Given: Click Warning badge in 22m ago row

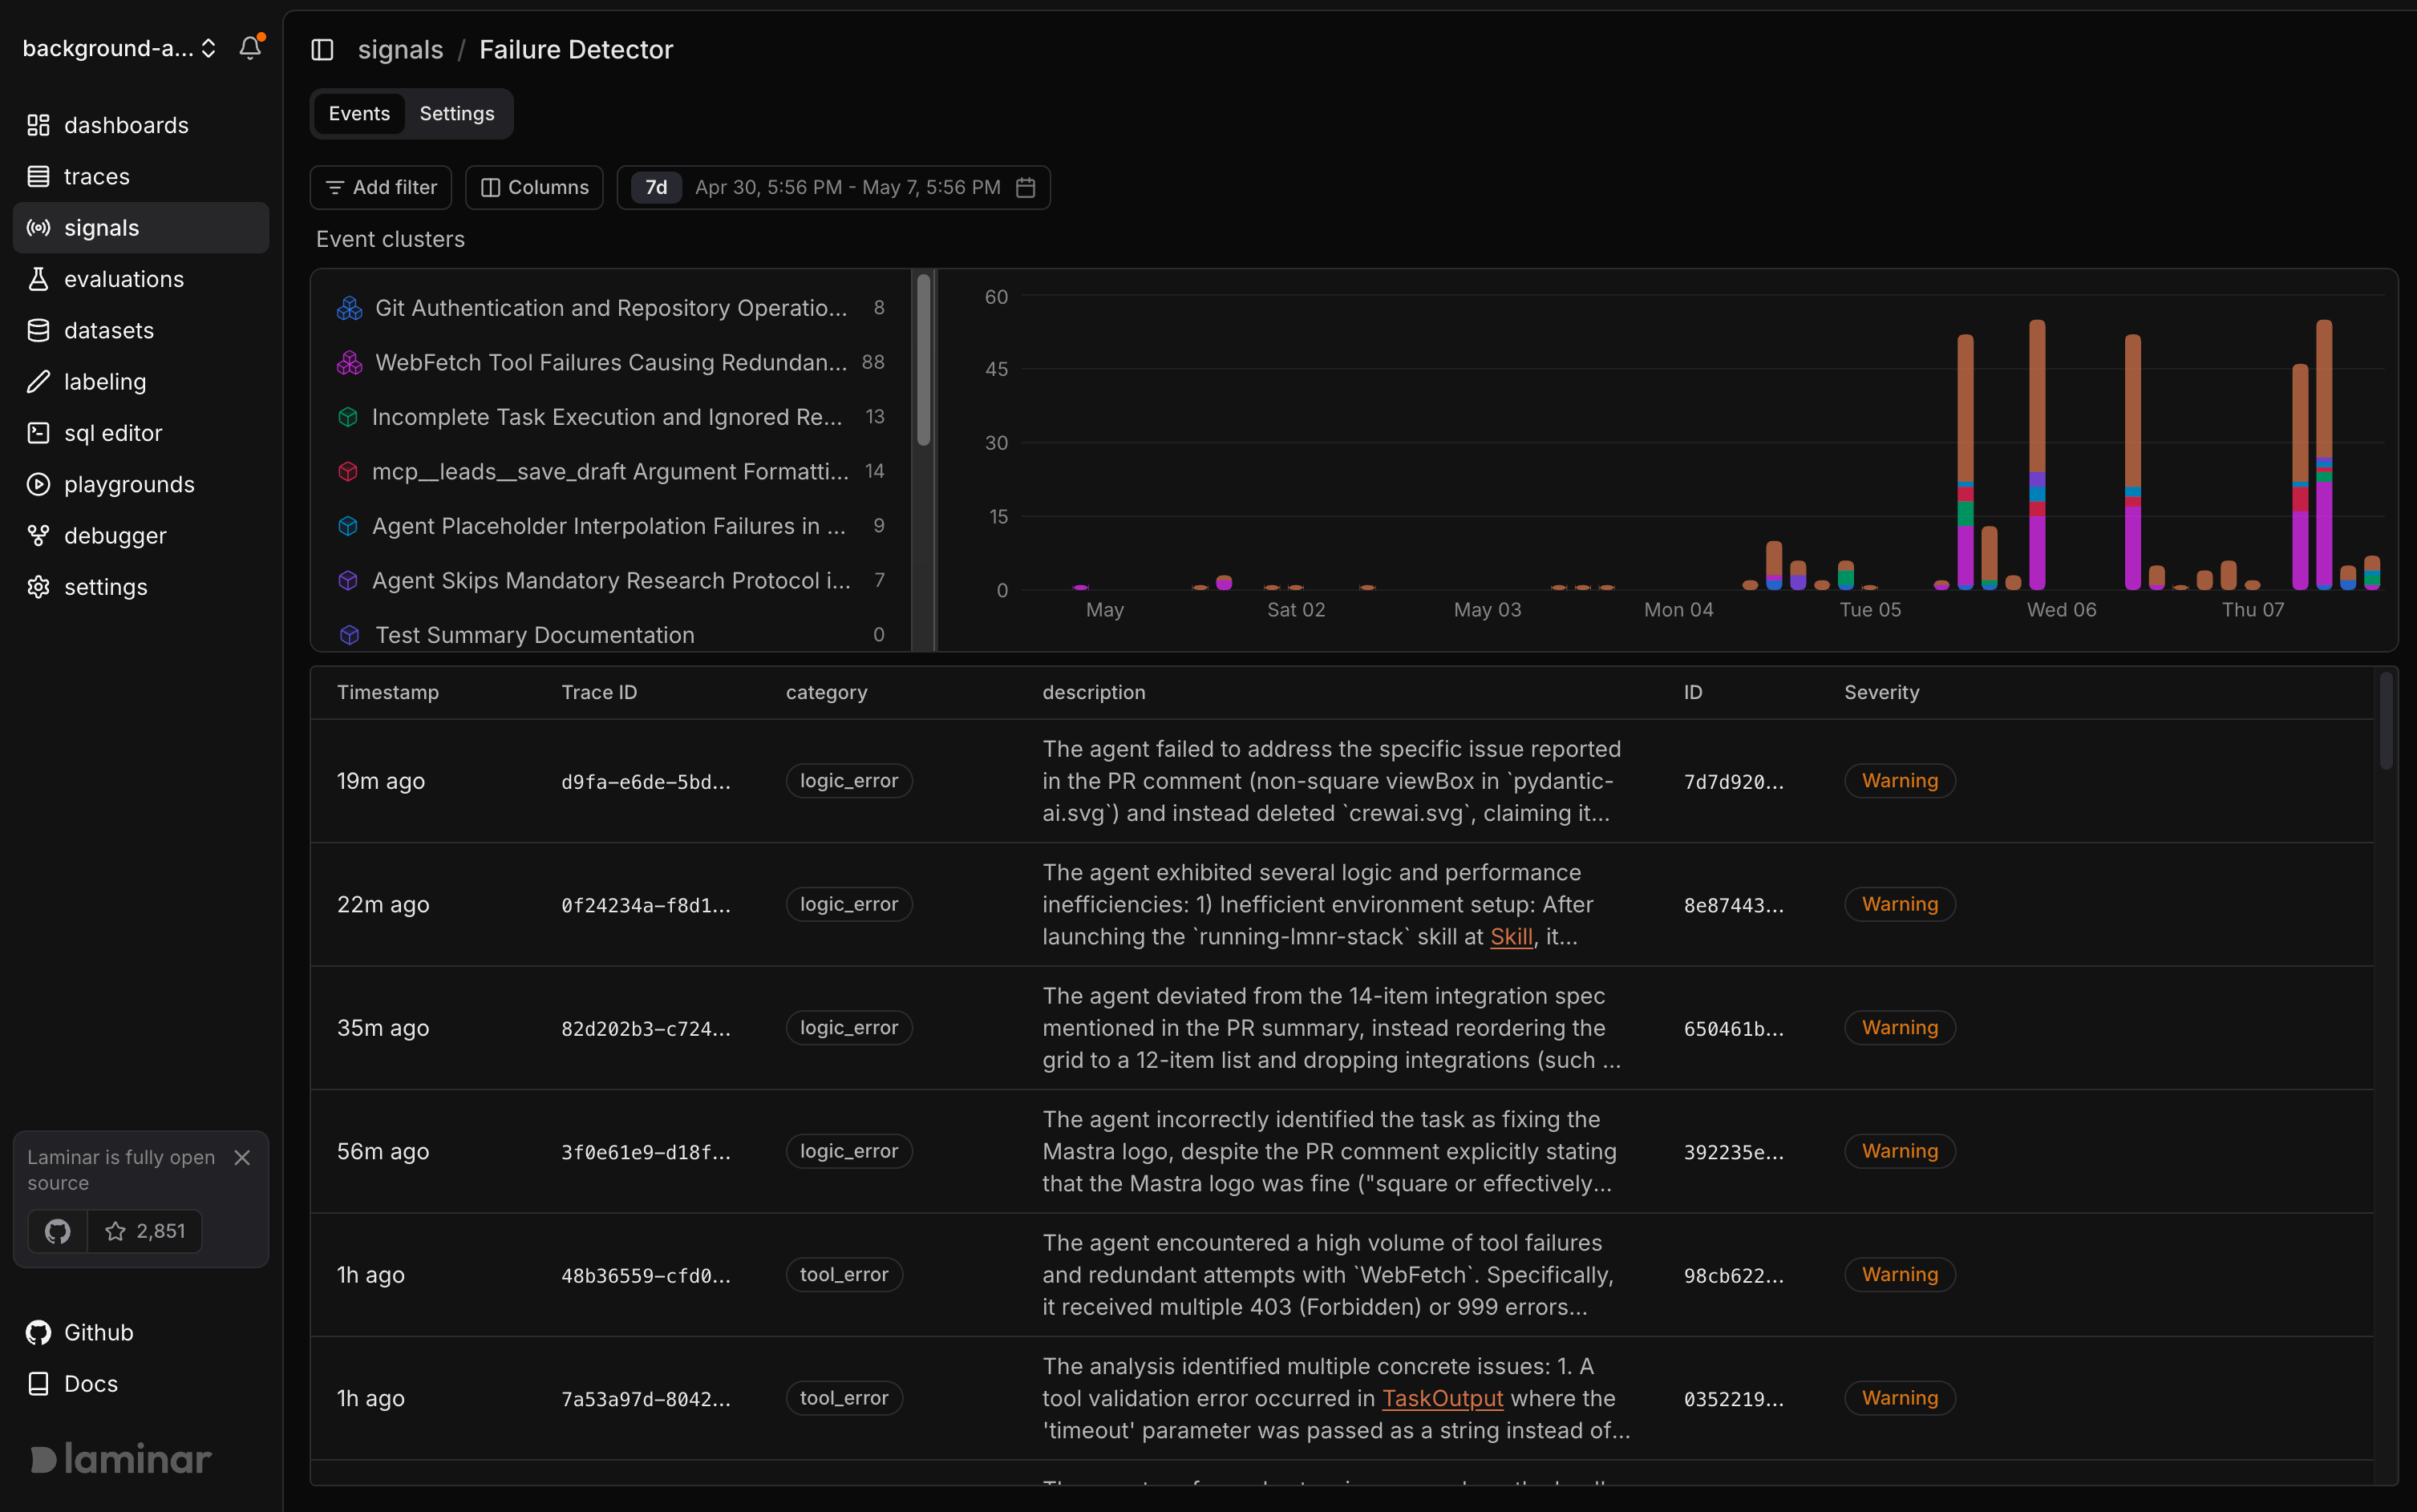Looking at the screenshot, I should coord(1900,904).
